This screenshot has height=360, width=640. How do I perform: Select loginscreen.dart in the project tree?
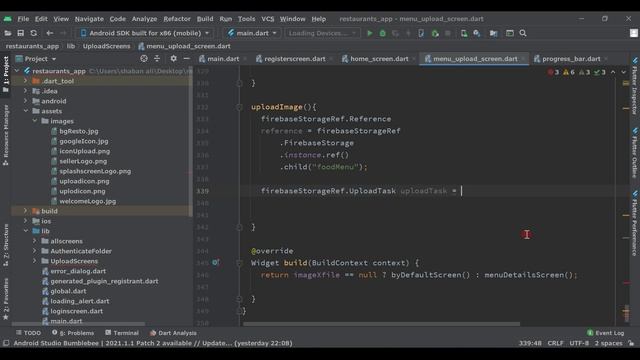coord(77,311)
